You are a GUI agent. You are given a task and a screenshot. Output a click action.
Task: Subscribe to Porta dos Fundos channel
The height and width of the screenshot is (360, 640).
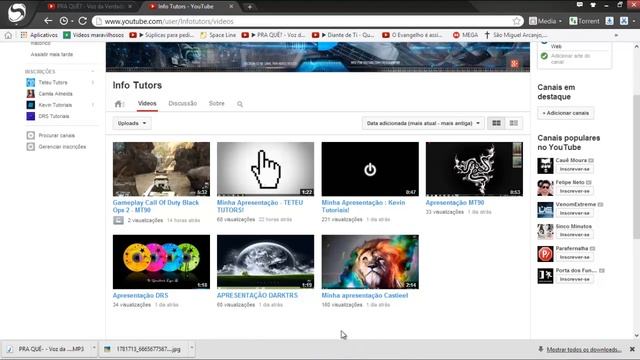574,279
